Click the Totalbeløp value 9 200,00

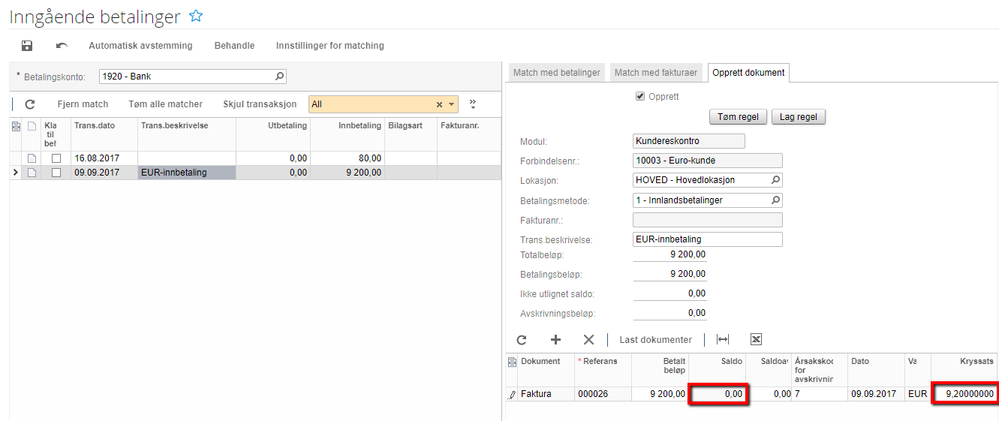pyautogui.click(x=670, y=255)
